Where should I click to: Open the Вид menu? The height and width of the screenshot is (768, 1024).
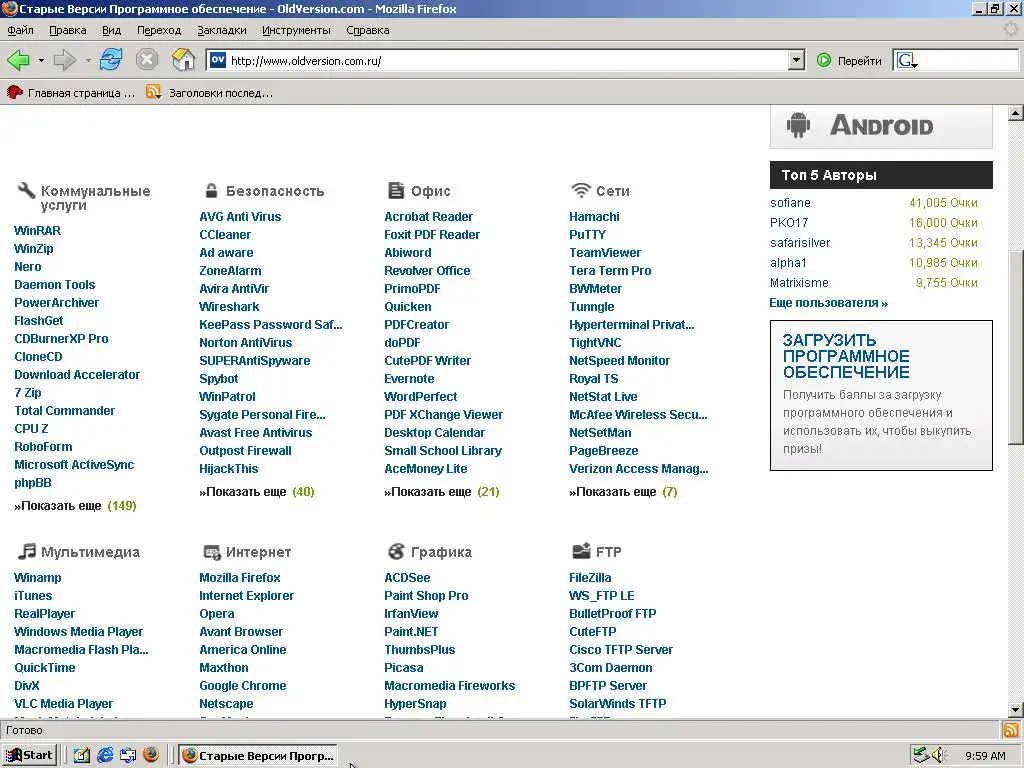111,30
